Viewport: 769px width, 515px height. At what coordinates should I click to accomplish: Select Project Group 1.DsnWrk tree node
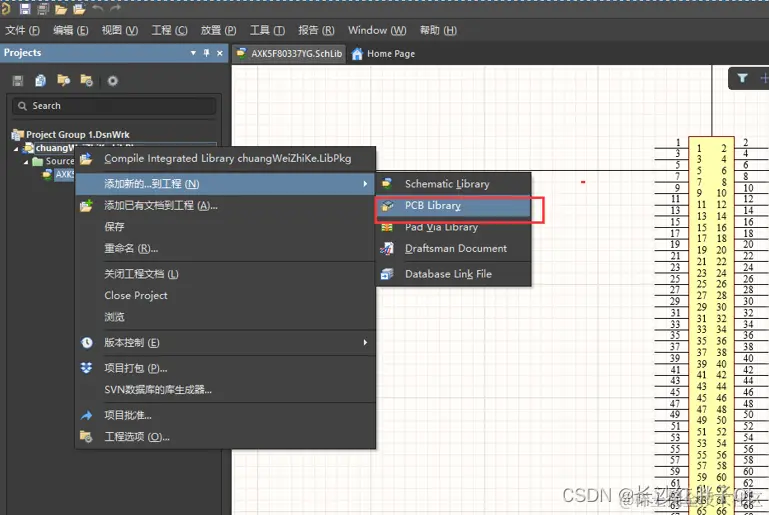(x=71, y=134)
